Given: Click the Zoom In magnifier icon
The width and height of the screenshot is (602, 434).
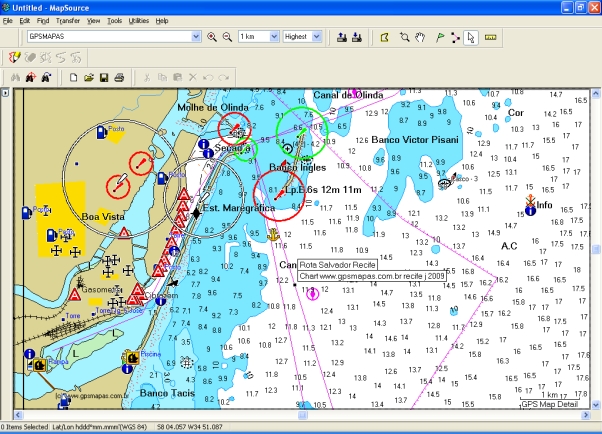Looking at the screenshot, I should tap(212, 37).
